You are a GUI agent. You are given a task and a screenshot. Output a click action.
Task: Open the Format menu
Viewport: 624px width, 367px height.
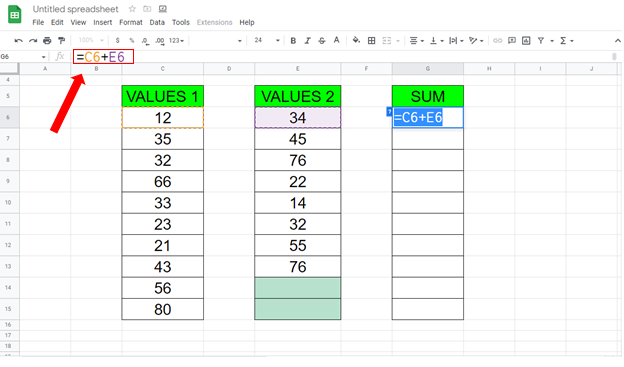pos(131,22)
